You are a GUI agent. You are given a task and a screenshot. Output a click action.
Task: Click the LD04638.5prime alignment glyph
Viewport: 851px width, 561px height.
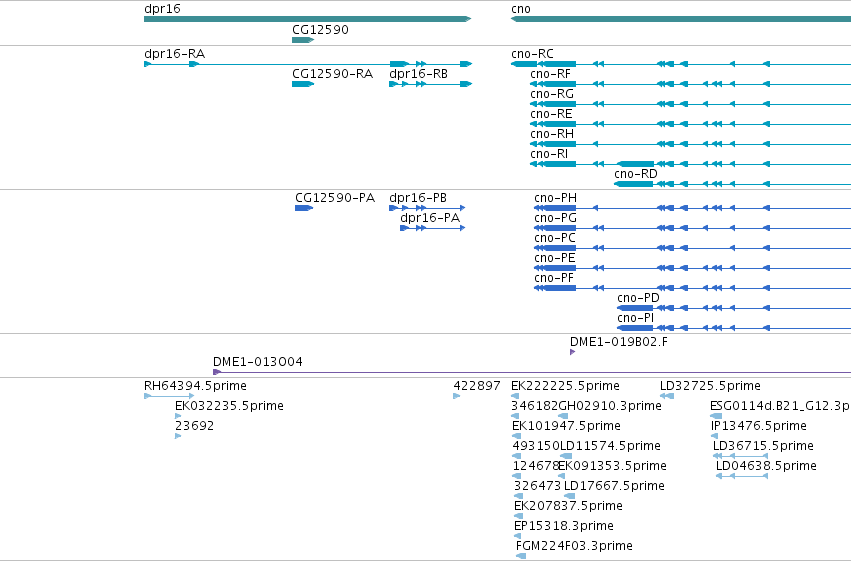742,476
